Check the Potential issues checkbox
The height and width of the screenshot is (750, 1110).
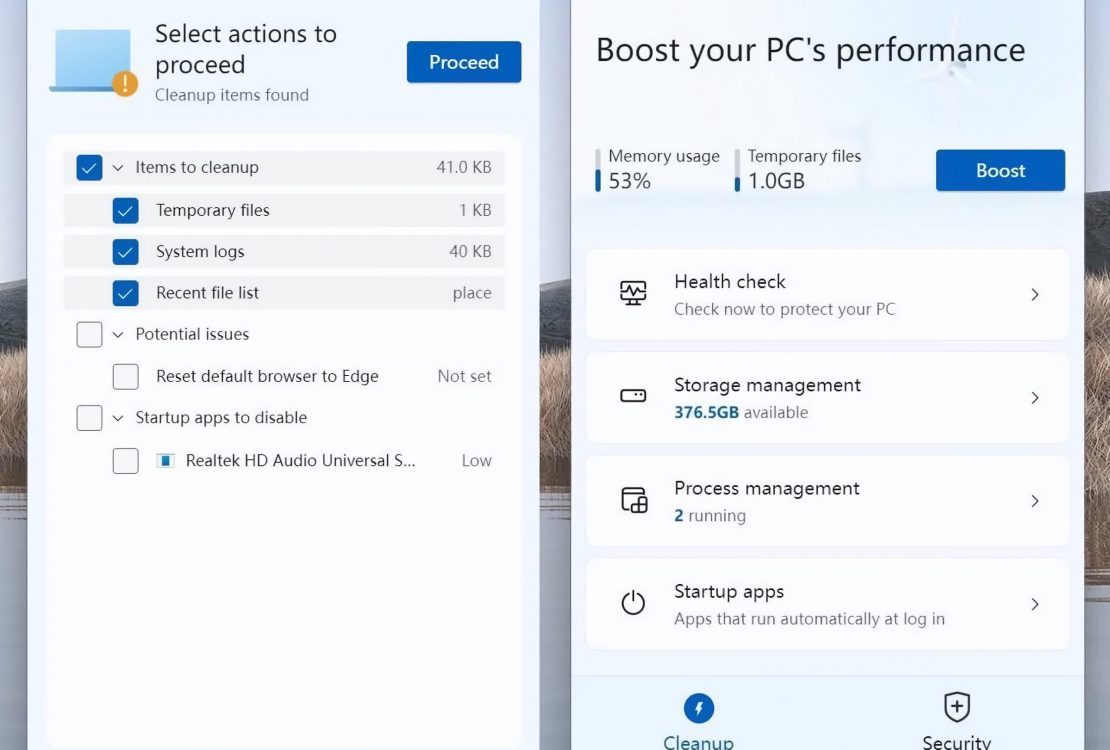coord(89,334)
